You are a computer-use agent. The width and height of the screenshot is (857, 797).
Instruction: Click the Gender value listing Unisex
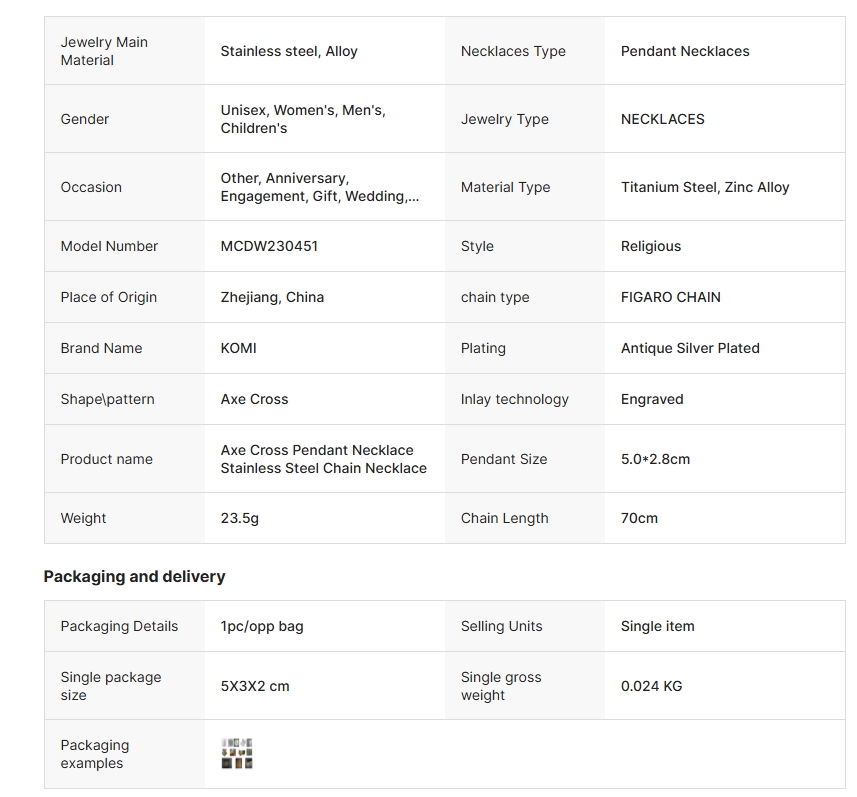pos(303,119)
